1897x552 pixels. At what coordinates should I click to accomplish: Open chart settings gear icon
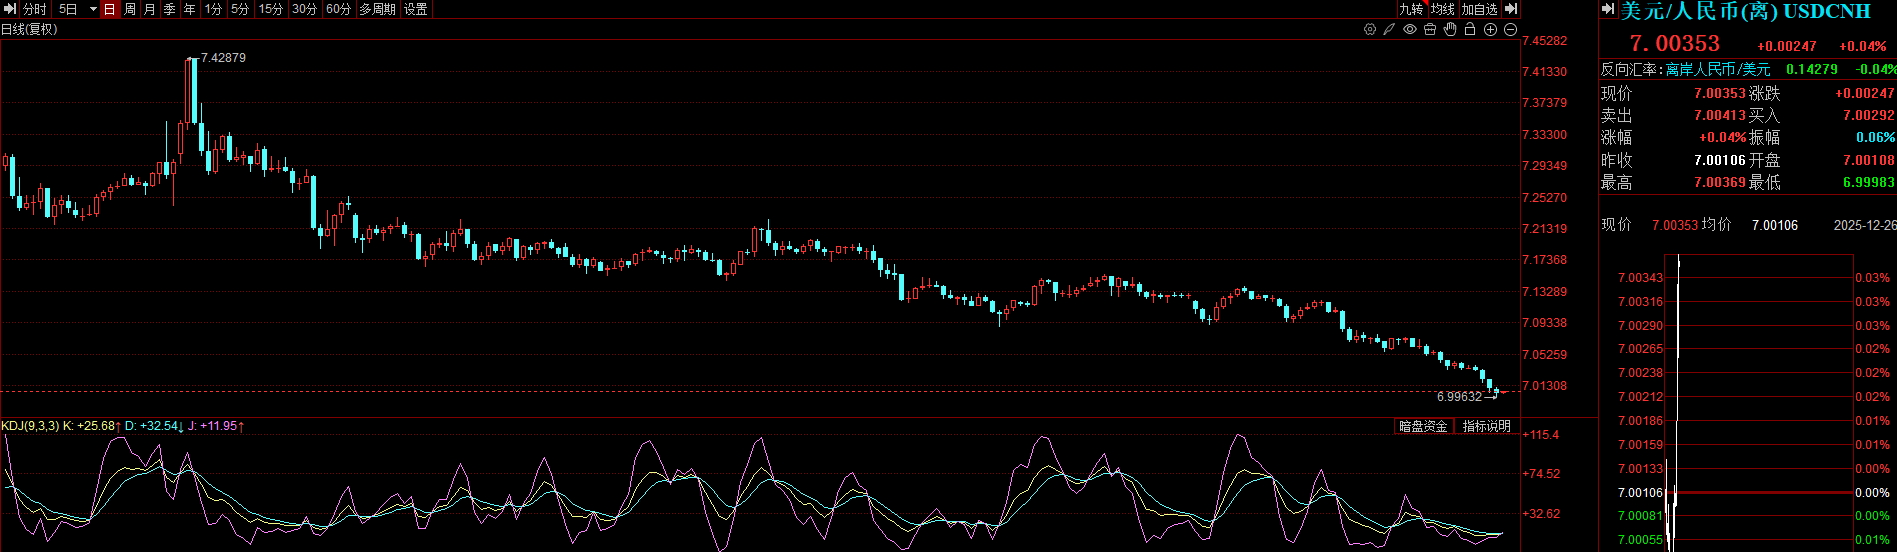point(1370,30)
